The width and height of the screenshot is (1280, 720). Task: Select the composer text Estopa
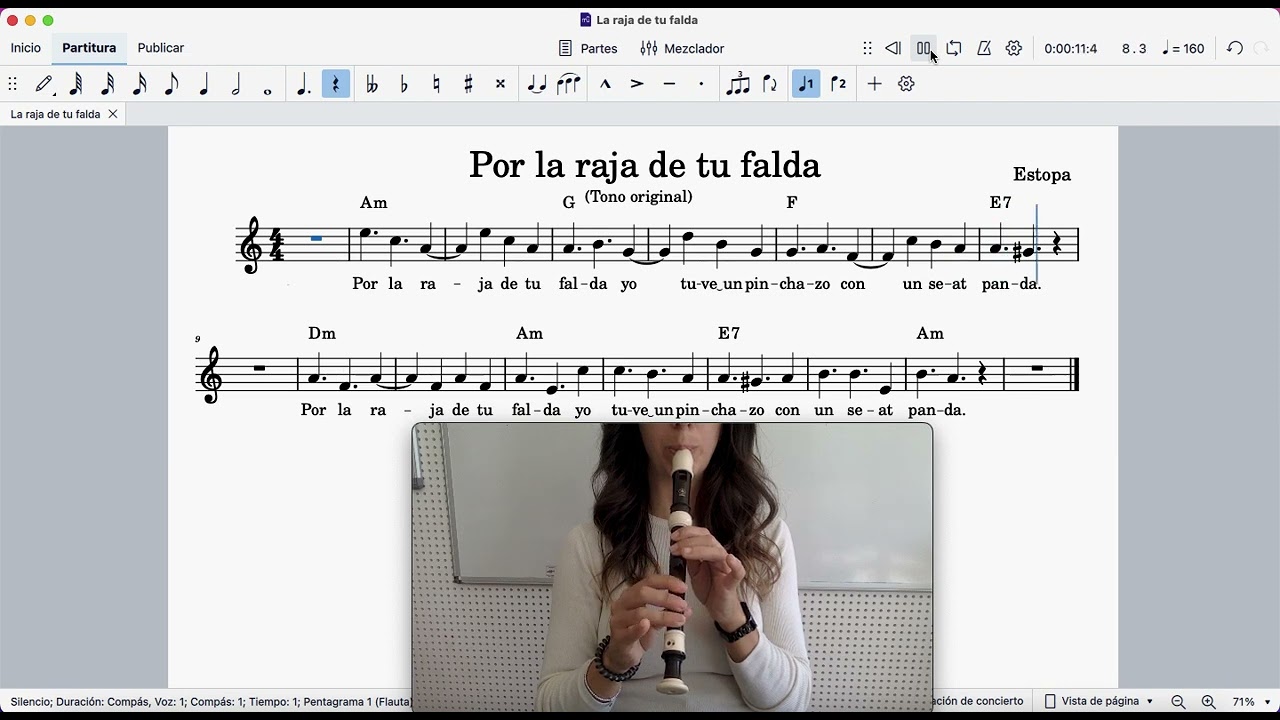coord(1041,175)
